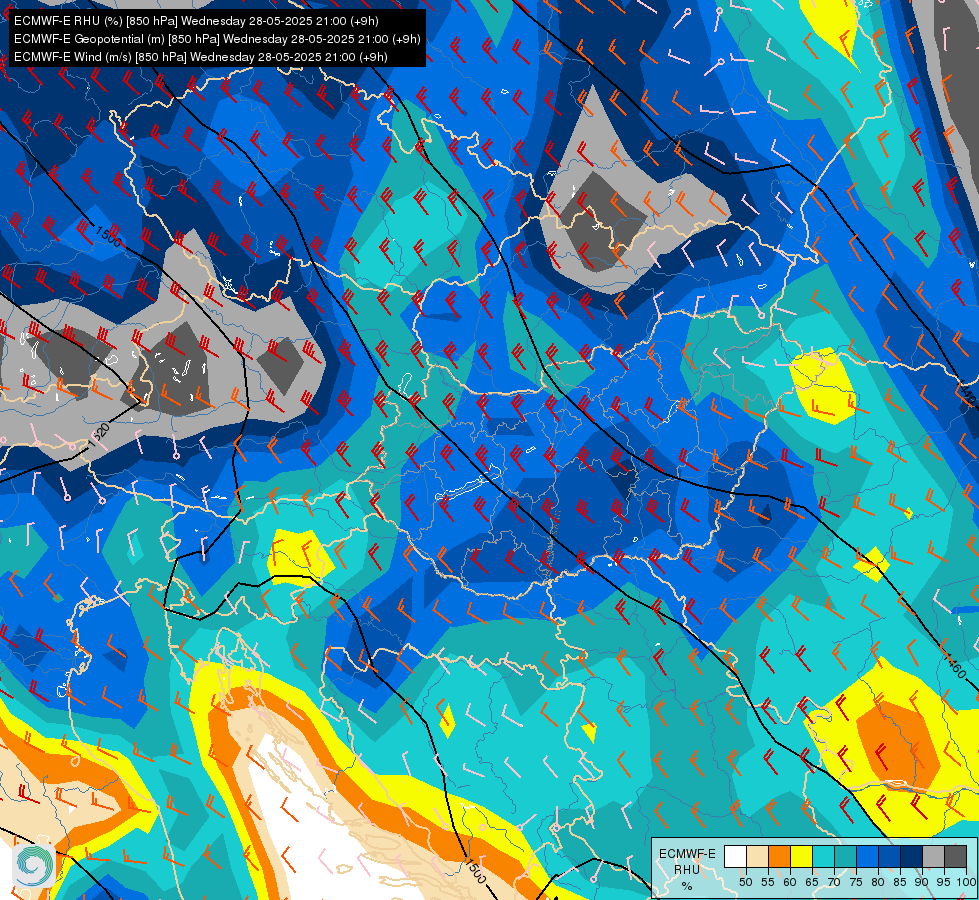Click the Geopotential (m) title line
This screenshot has width=979, height=900.
217,39
